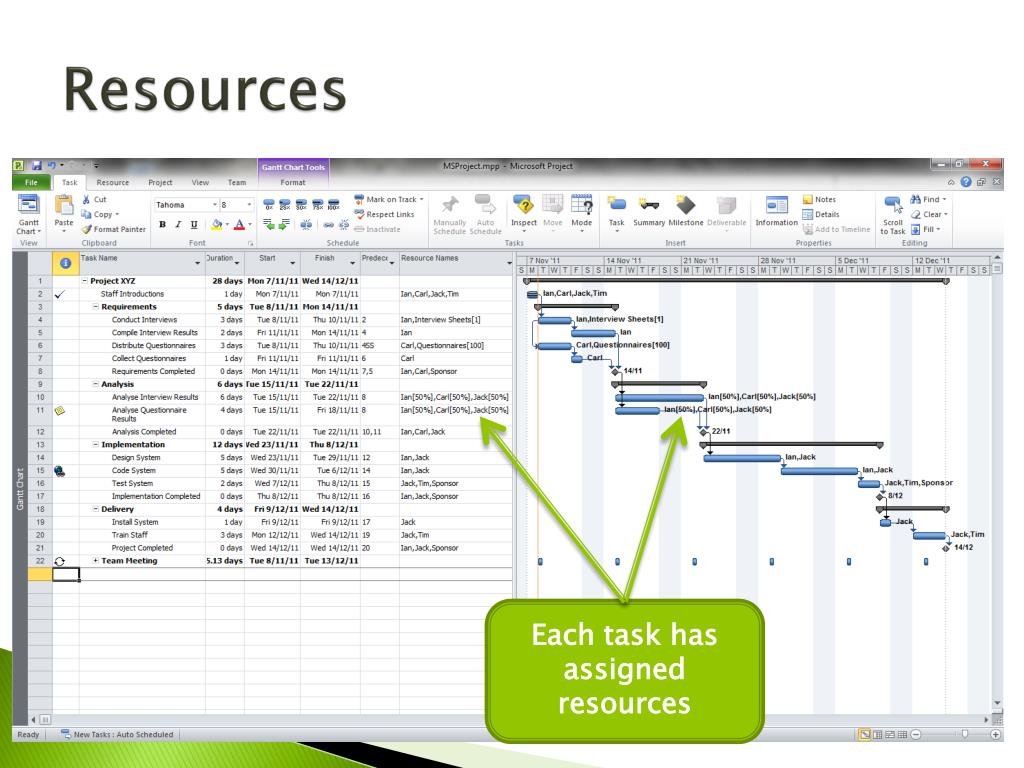Image resolution: width=1024 pixels, height=768 pixels.
Task: Apply Underline formatting
Action: click(x=194, y=225)
